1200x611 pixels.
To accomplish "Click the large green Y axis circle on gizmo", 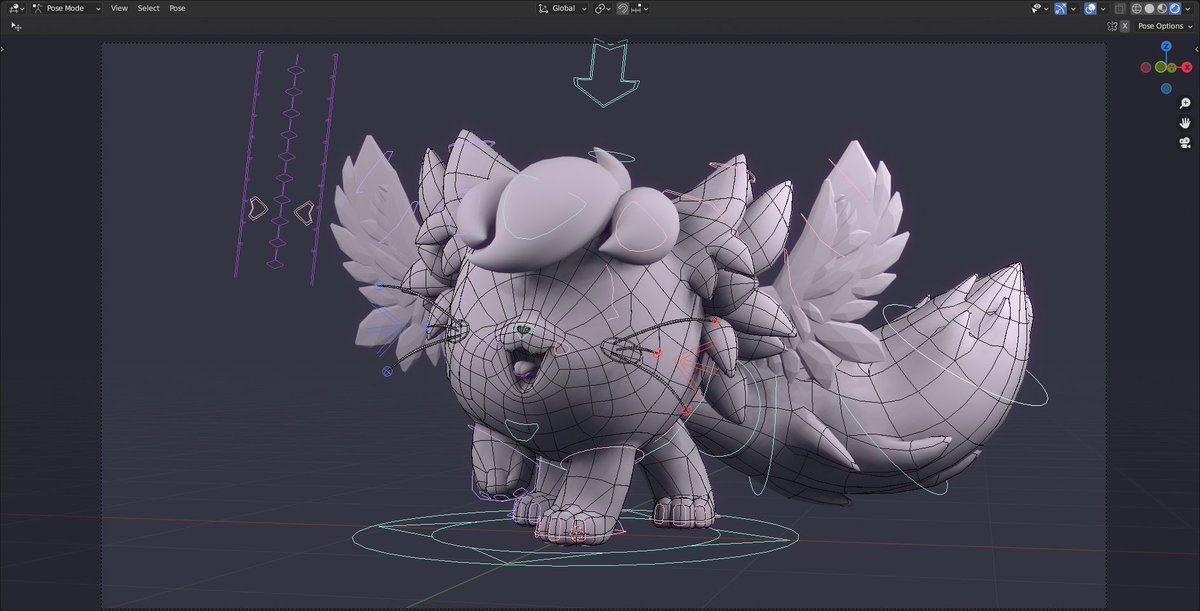I will 1161,67.
